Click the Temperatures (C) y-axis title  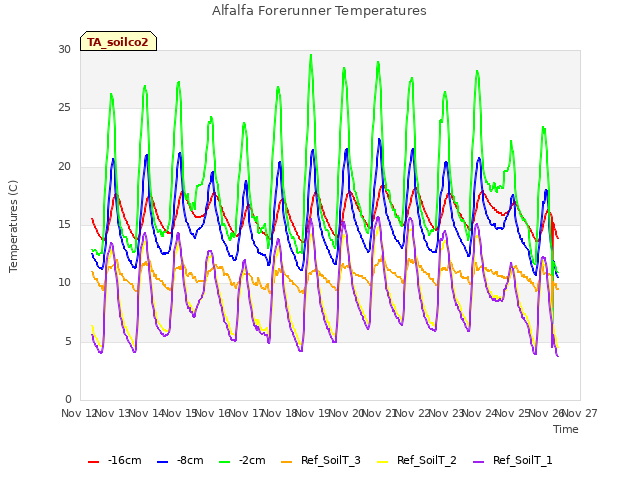[x=13, y=226]
